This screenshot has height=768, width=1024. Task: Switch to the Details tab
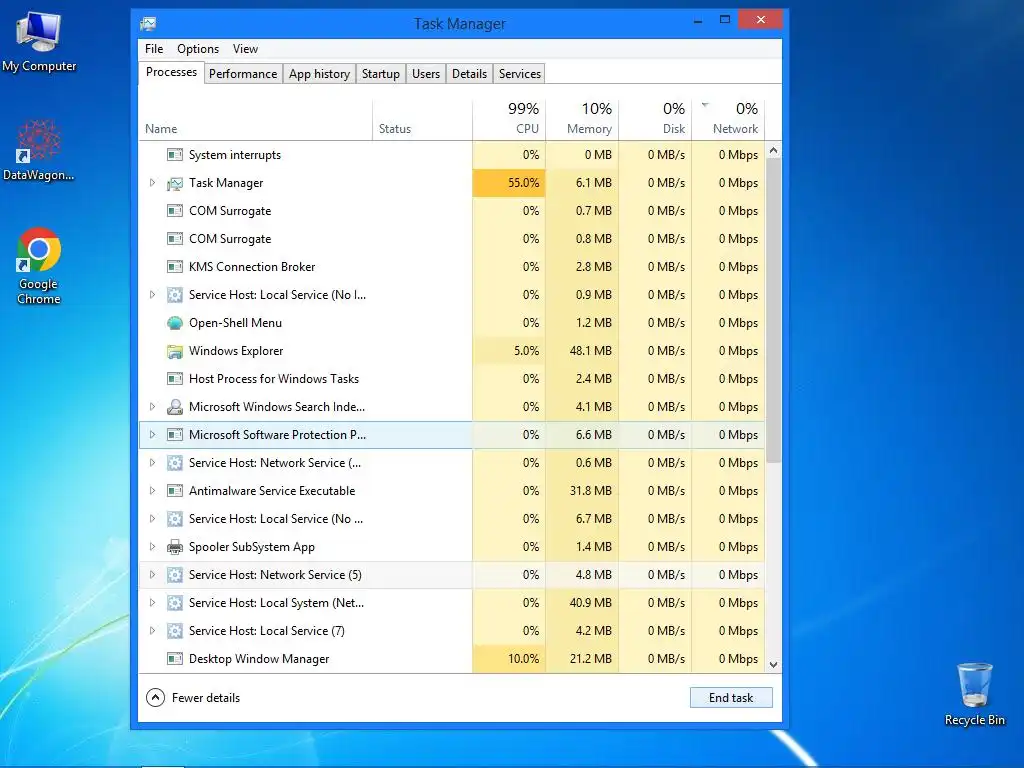[x=470, y=74]
